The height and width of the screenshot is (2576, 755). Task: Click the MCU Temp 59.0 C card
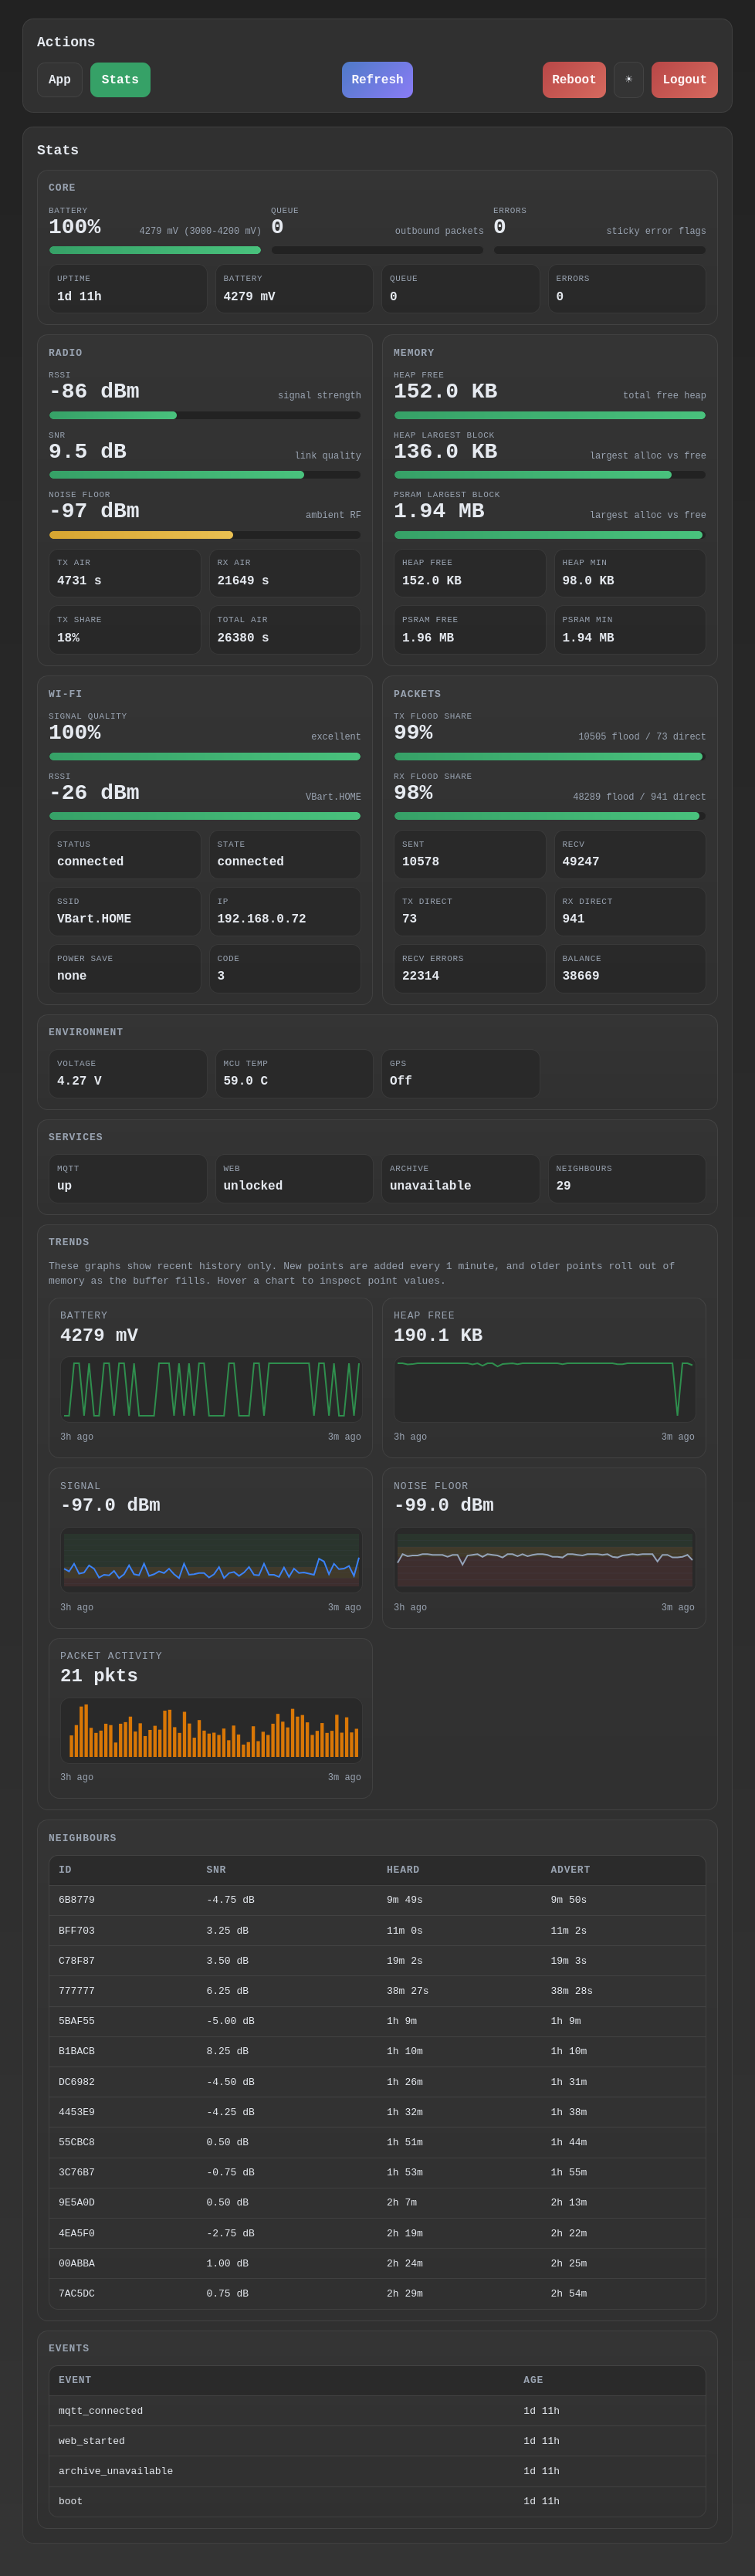(x=294, y=1074)
